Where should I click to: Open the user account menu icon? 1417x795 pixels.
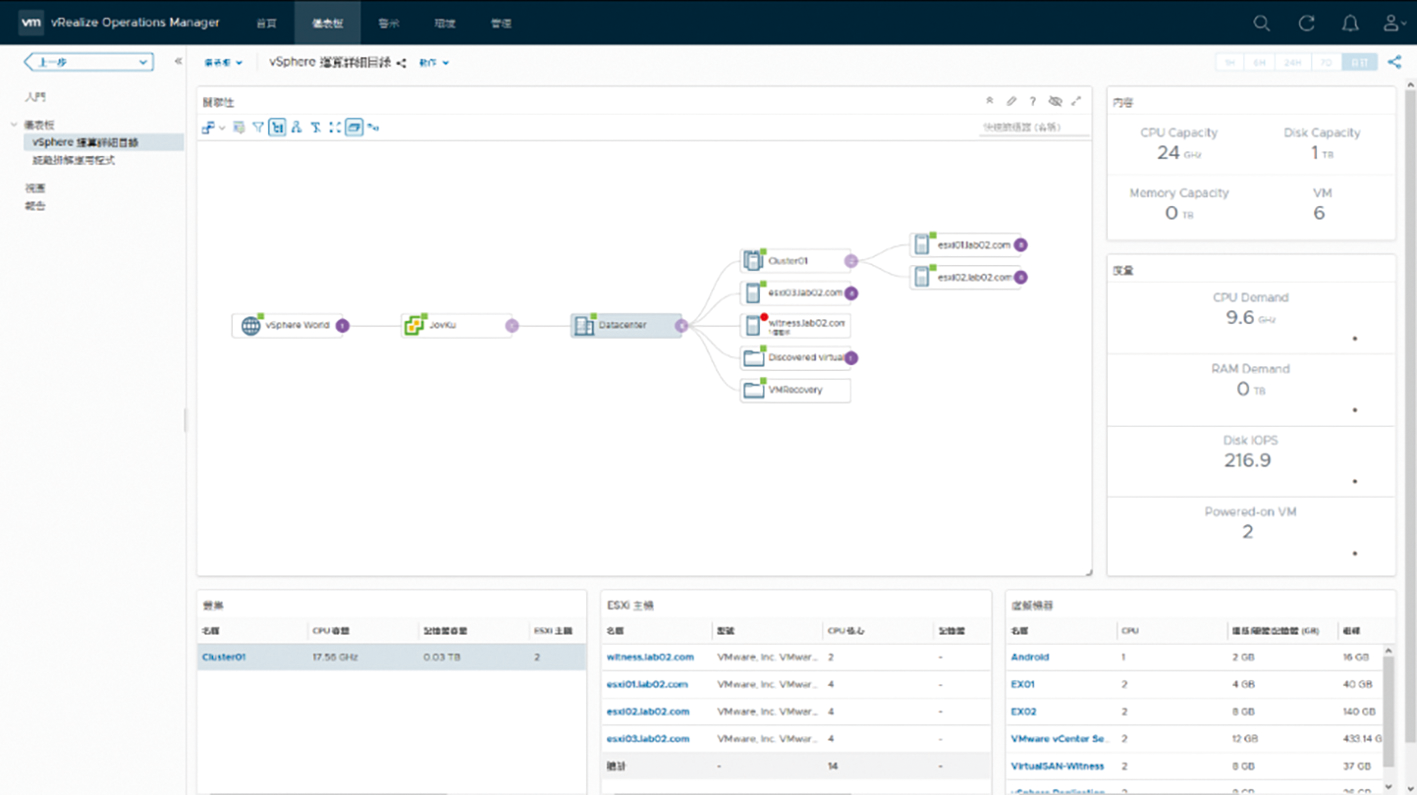click(x=1393, y=23)
